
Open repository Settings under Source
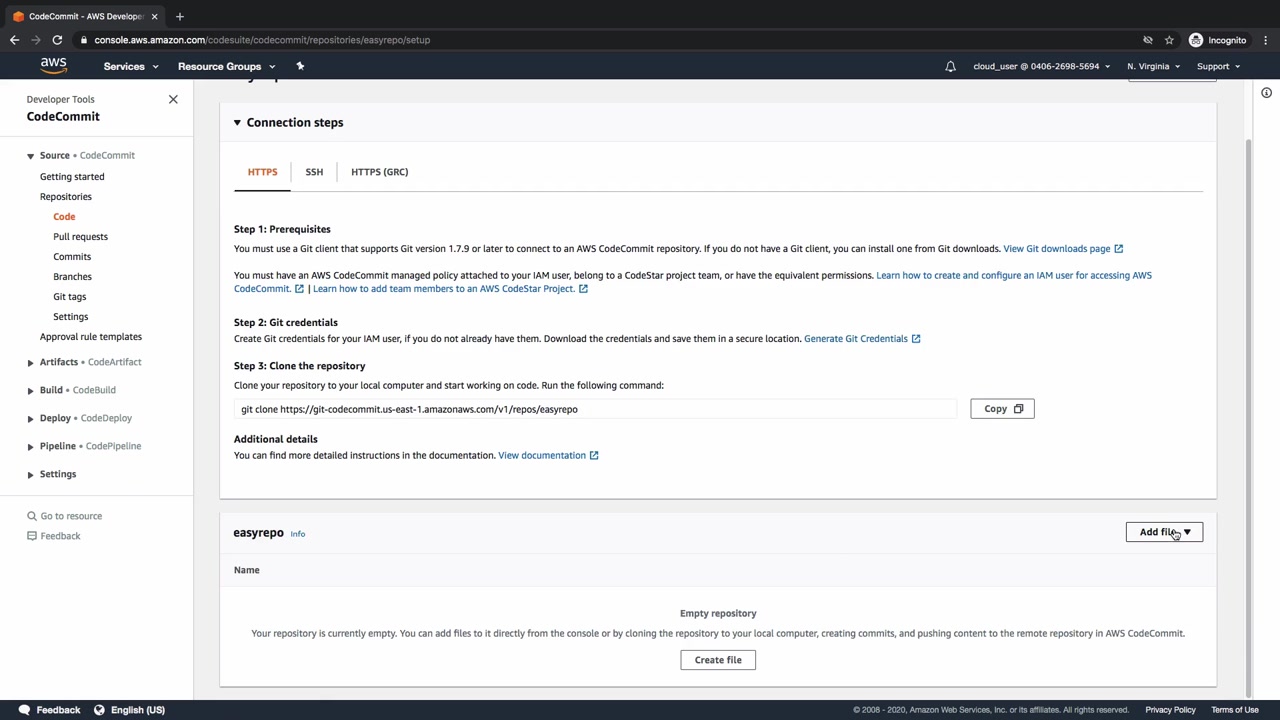71,316
